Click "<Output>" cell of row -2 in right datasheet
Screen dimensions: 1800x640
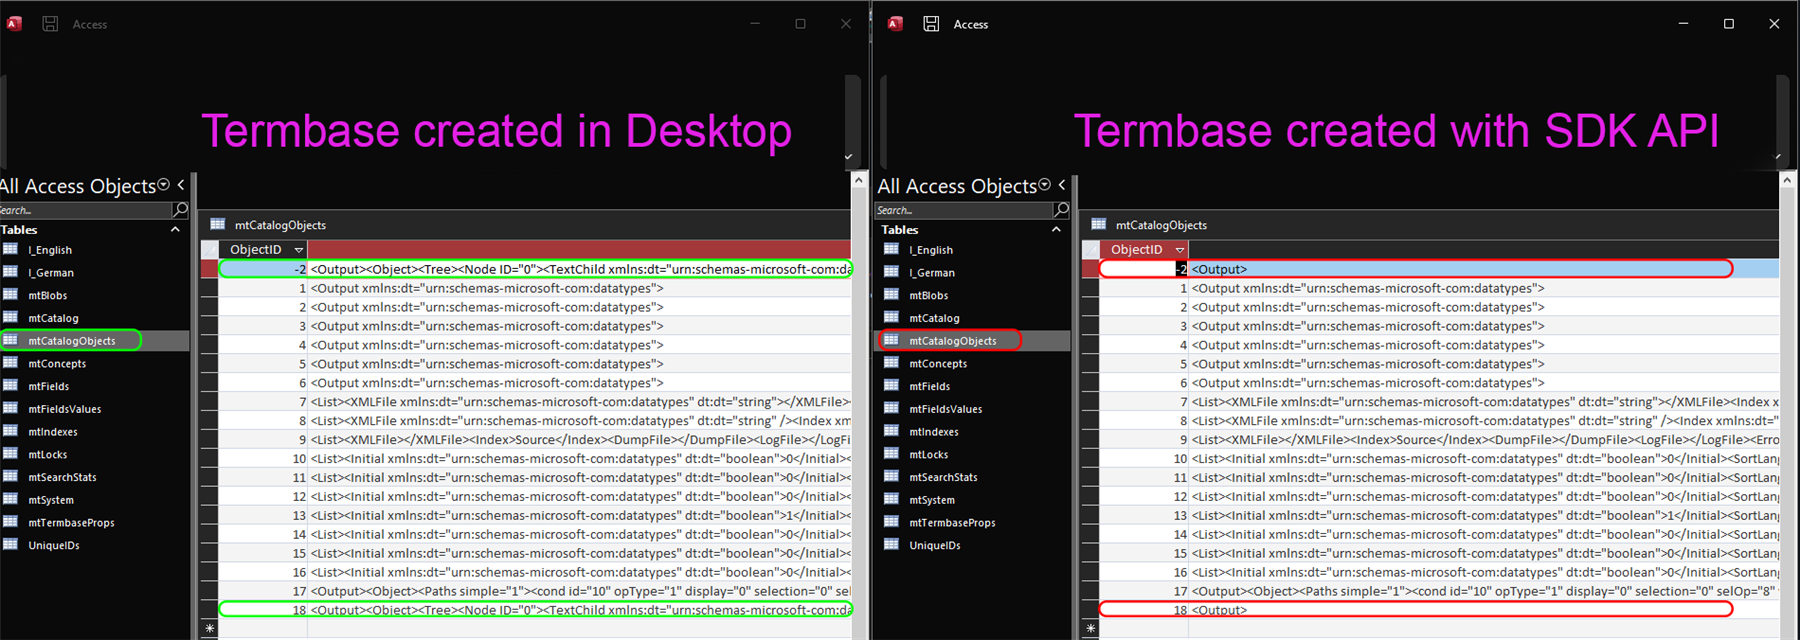pos(1483,269)
